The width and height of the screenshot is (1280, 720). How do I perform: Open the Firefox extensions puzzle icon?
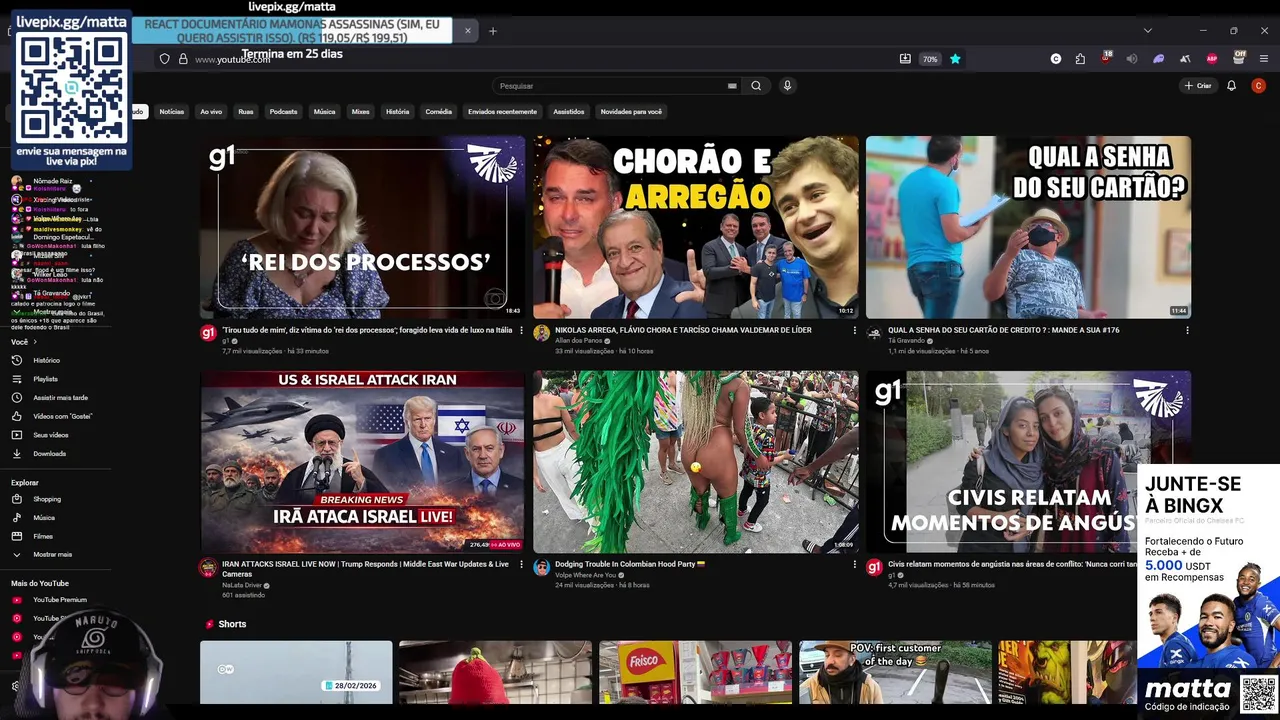(x=1080, y=59)
